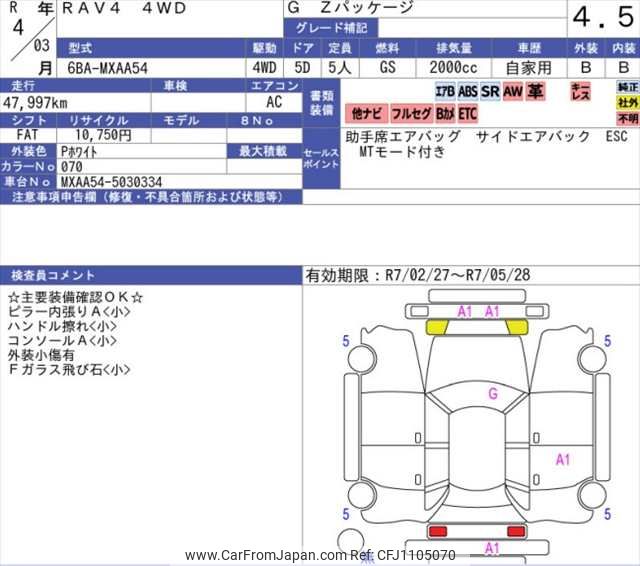Select the 社外 aftermarket yellow badge
Viewport: 640px width, 566px height.
click(628, 102)
